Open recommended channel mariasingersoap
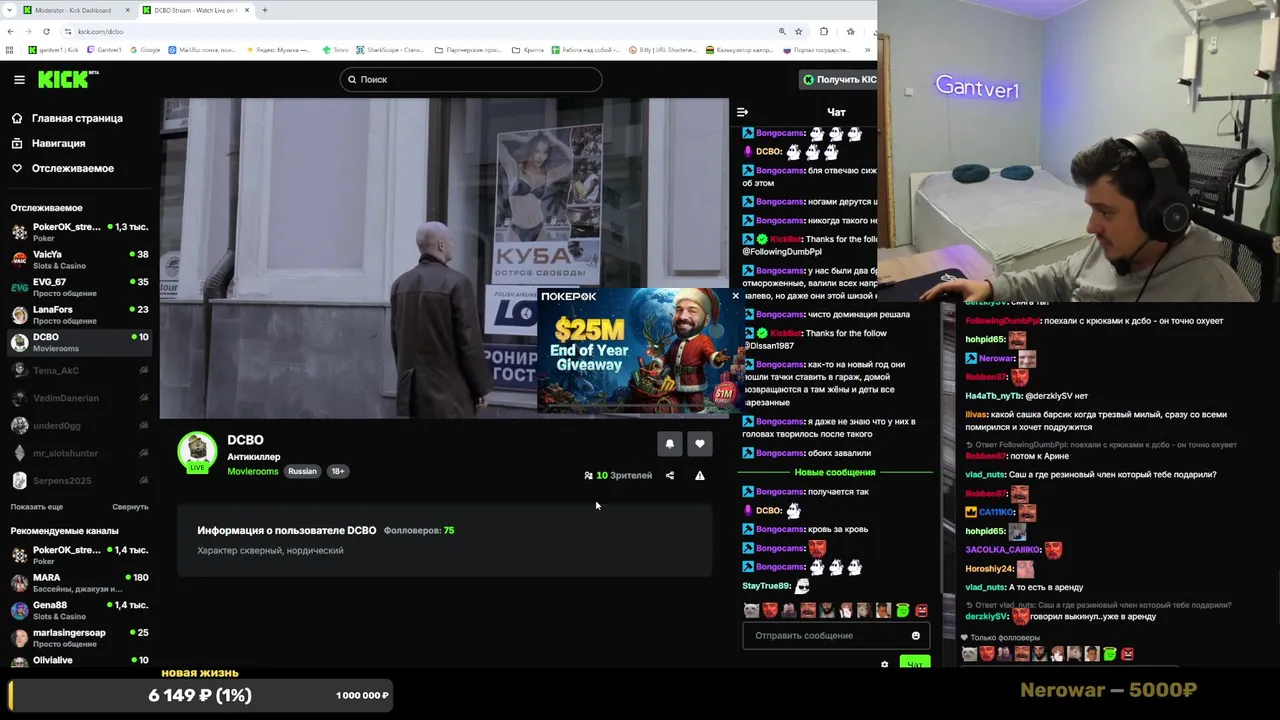1280x720 pixels. pyautogui.click(x=79, y=638)
